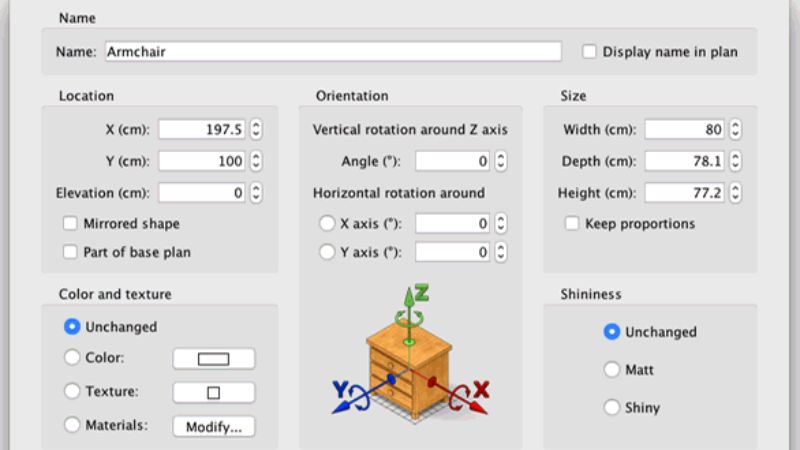800x450 pixels.
Task: Adjust the Y axis angle stepper
Action: (x=501, y=252)
